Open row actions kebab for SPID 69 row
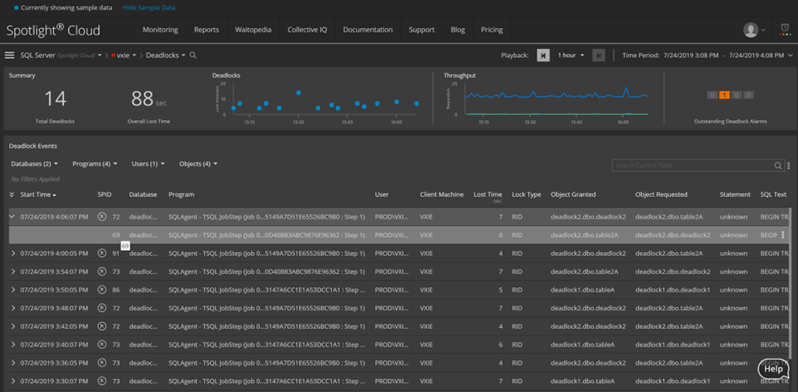 click(783, 235)
